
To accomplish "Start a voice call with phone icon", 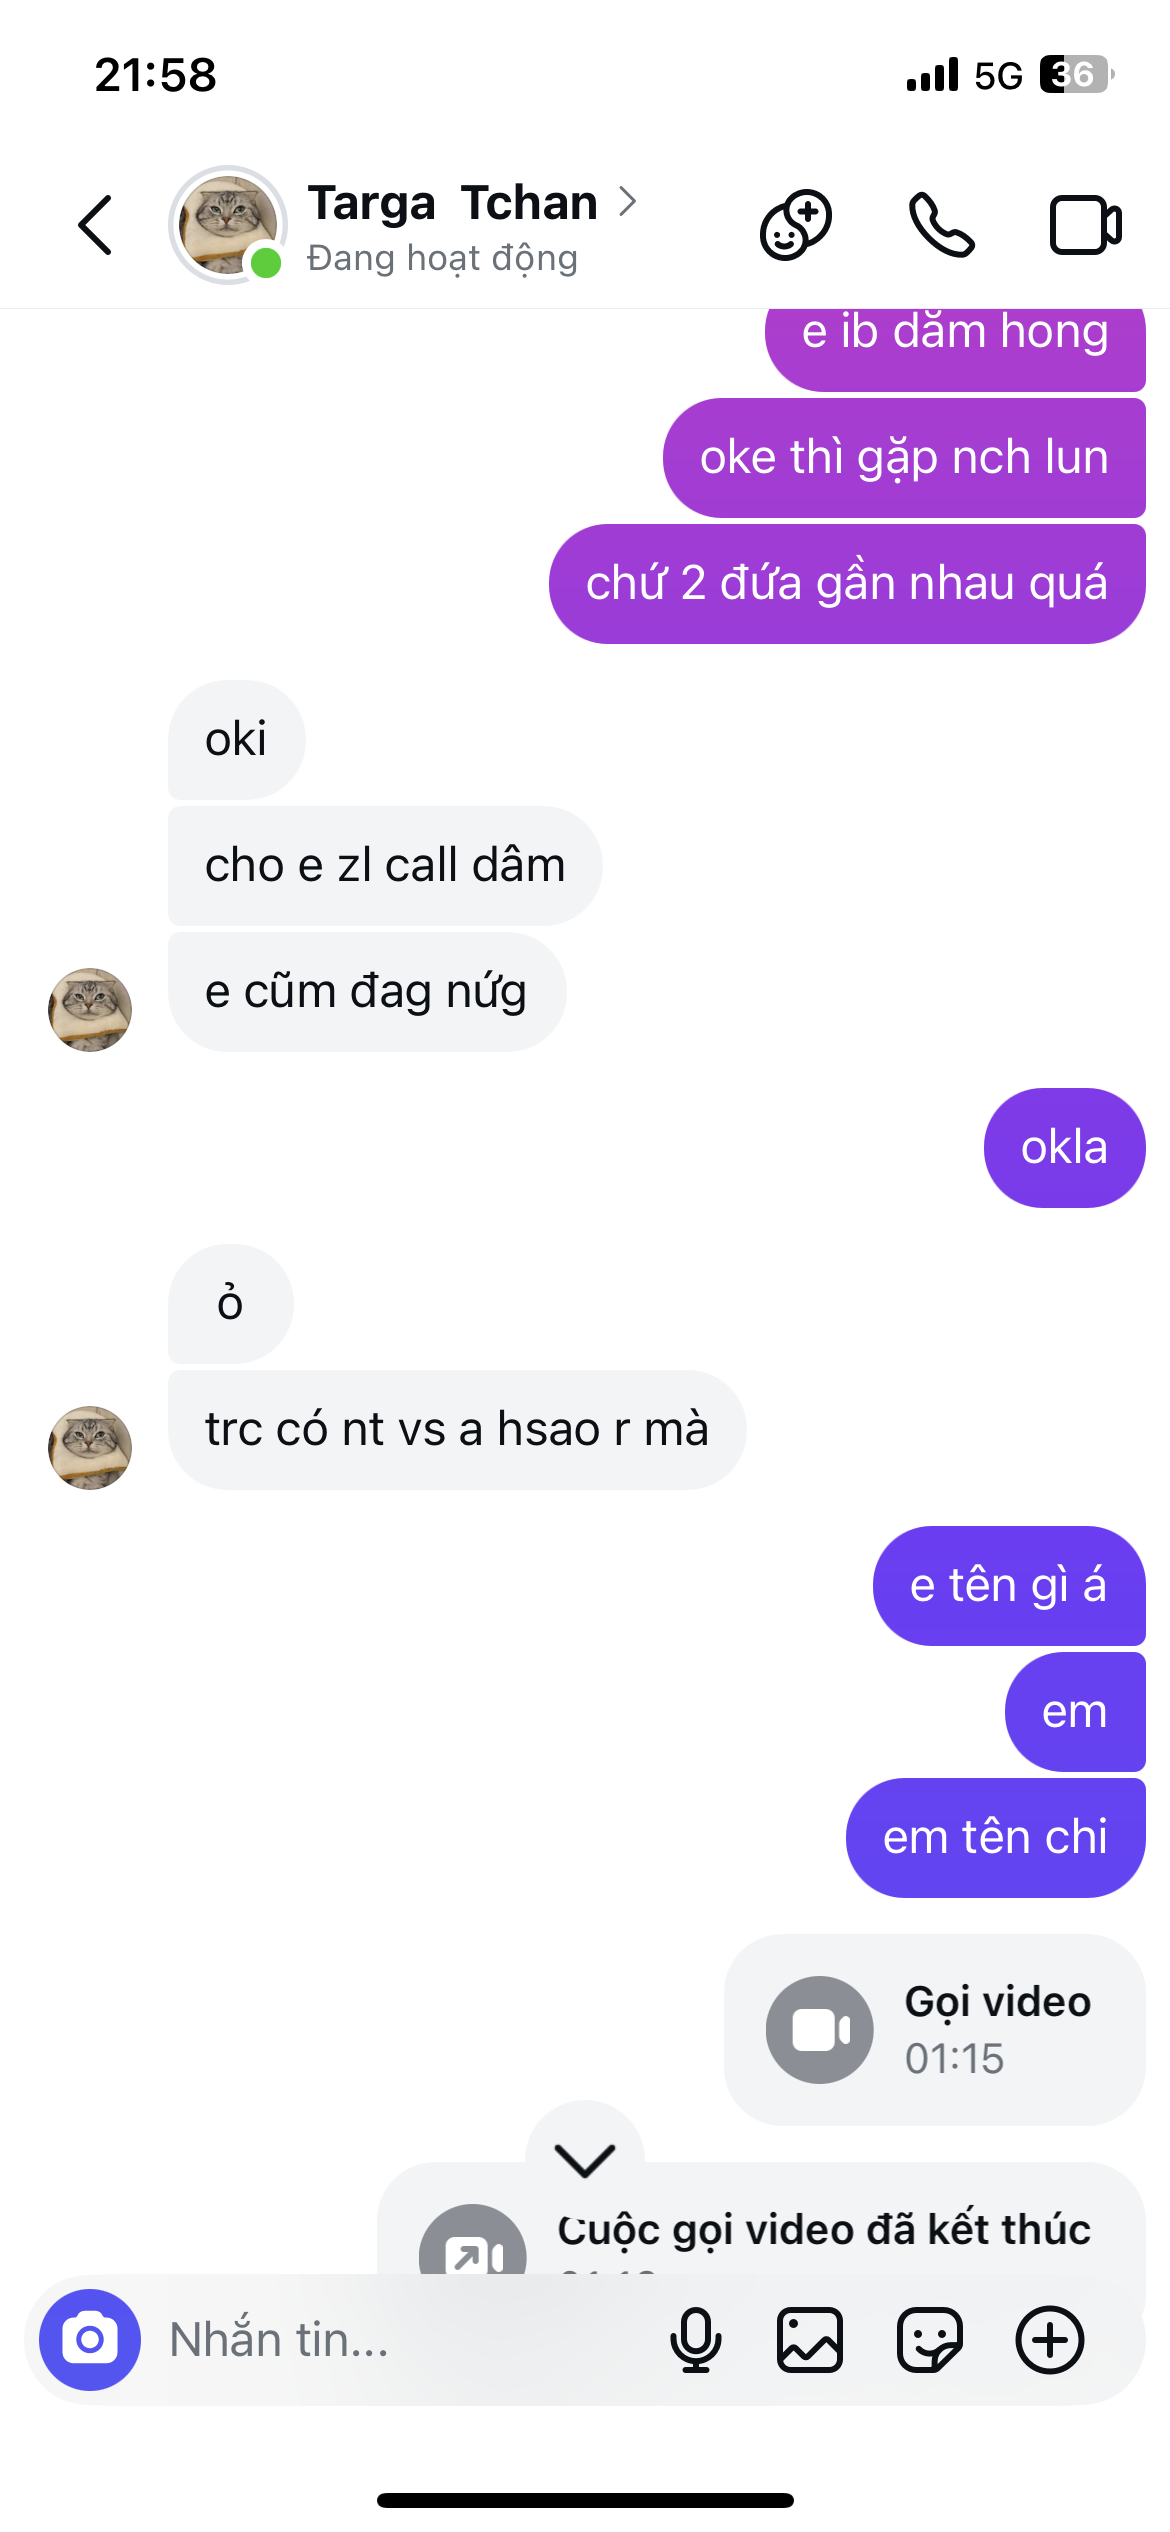I will click(941, 225).
